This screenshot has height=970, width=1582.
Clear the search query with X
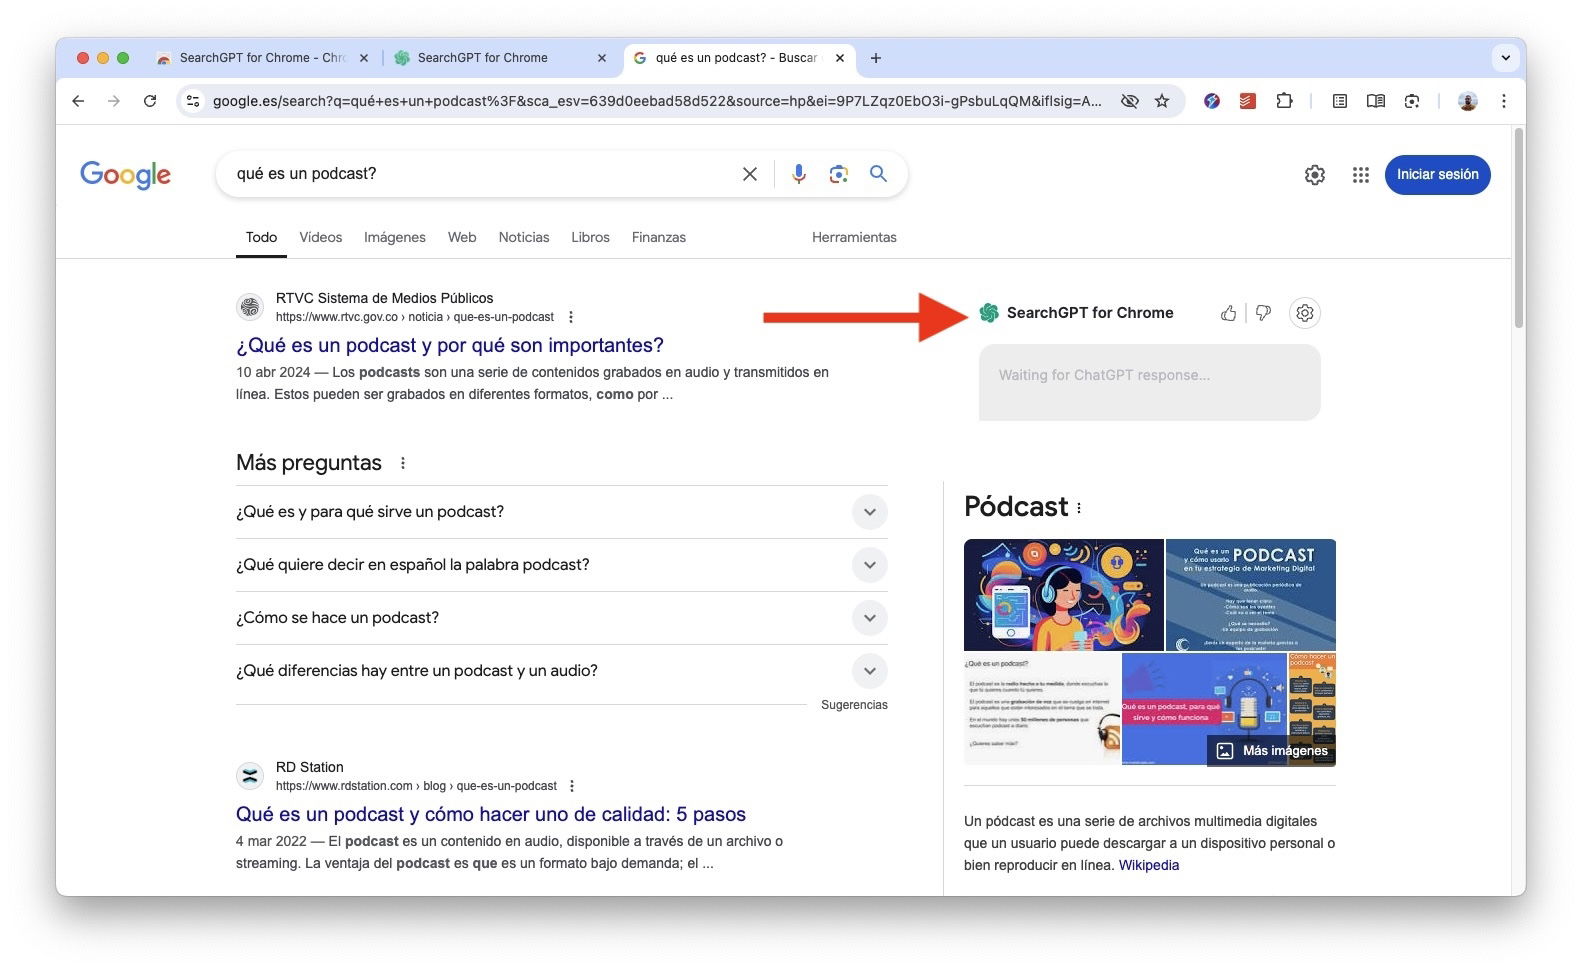pos(750,174)
